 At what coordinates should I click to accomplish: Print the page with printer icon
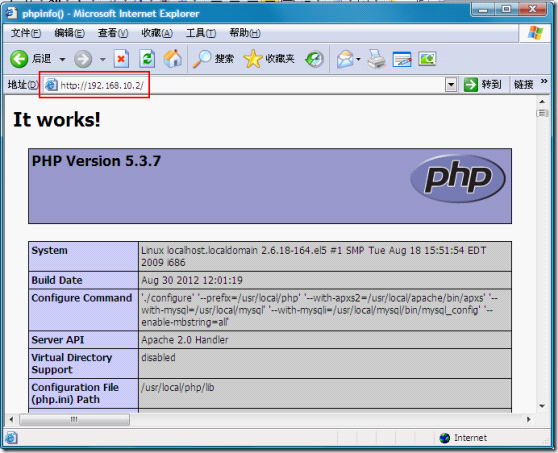[x=377, y=59]
